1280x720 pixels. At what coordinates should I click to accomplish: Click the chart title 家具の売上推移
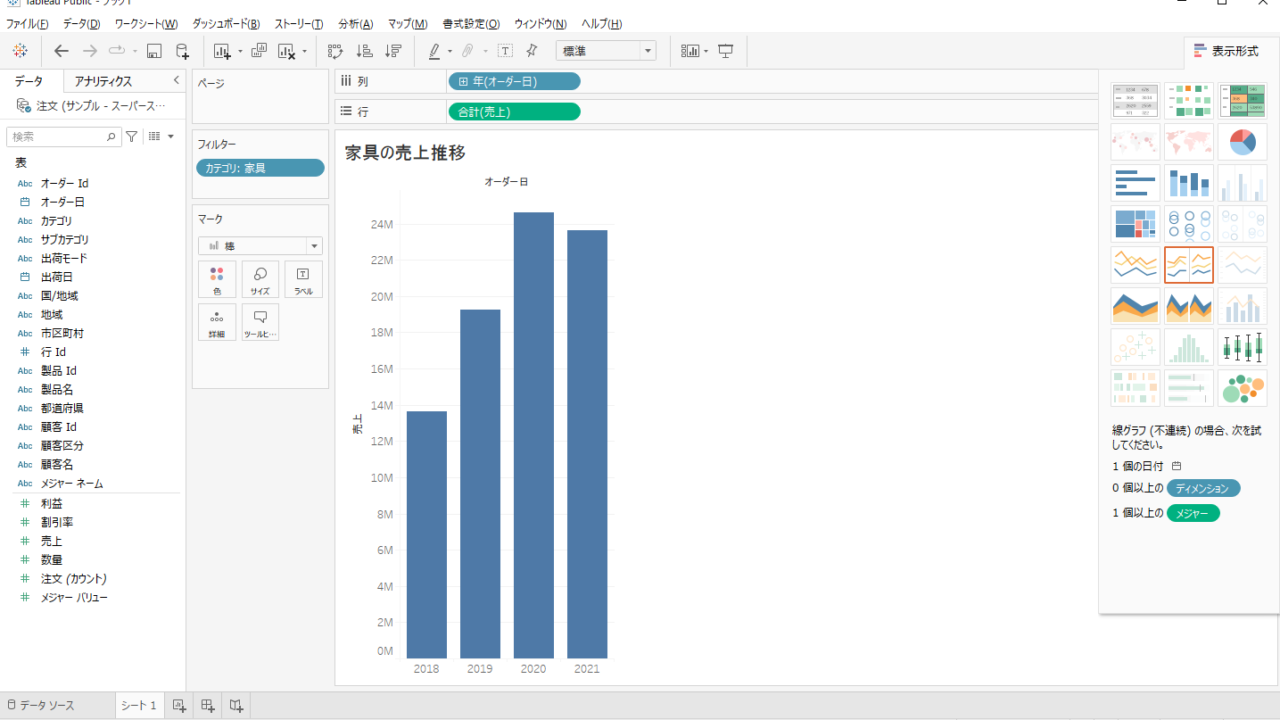[x=405, y=153]
